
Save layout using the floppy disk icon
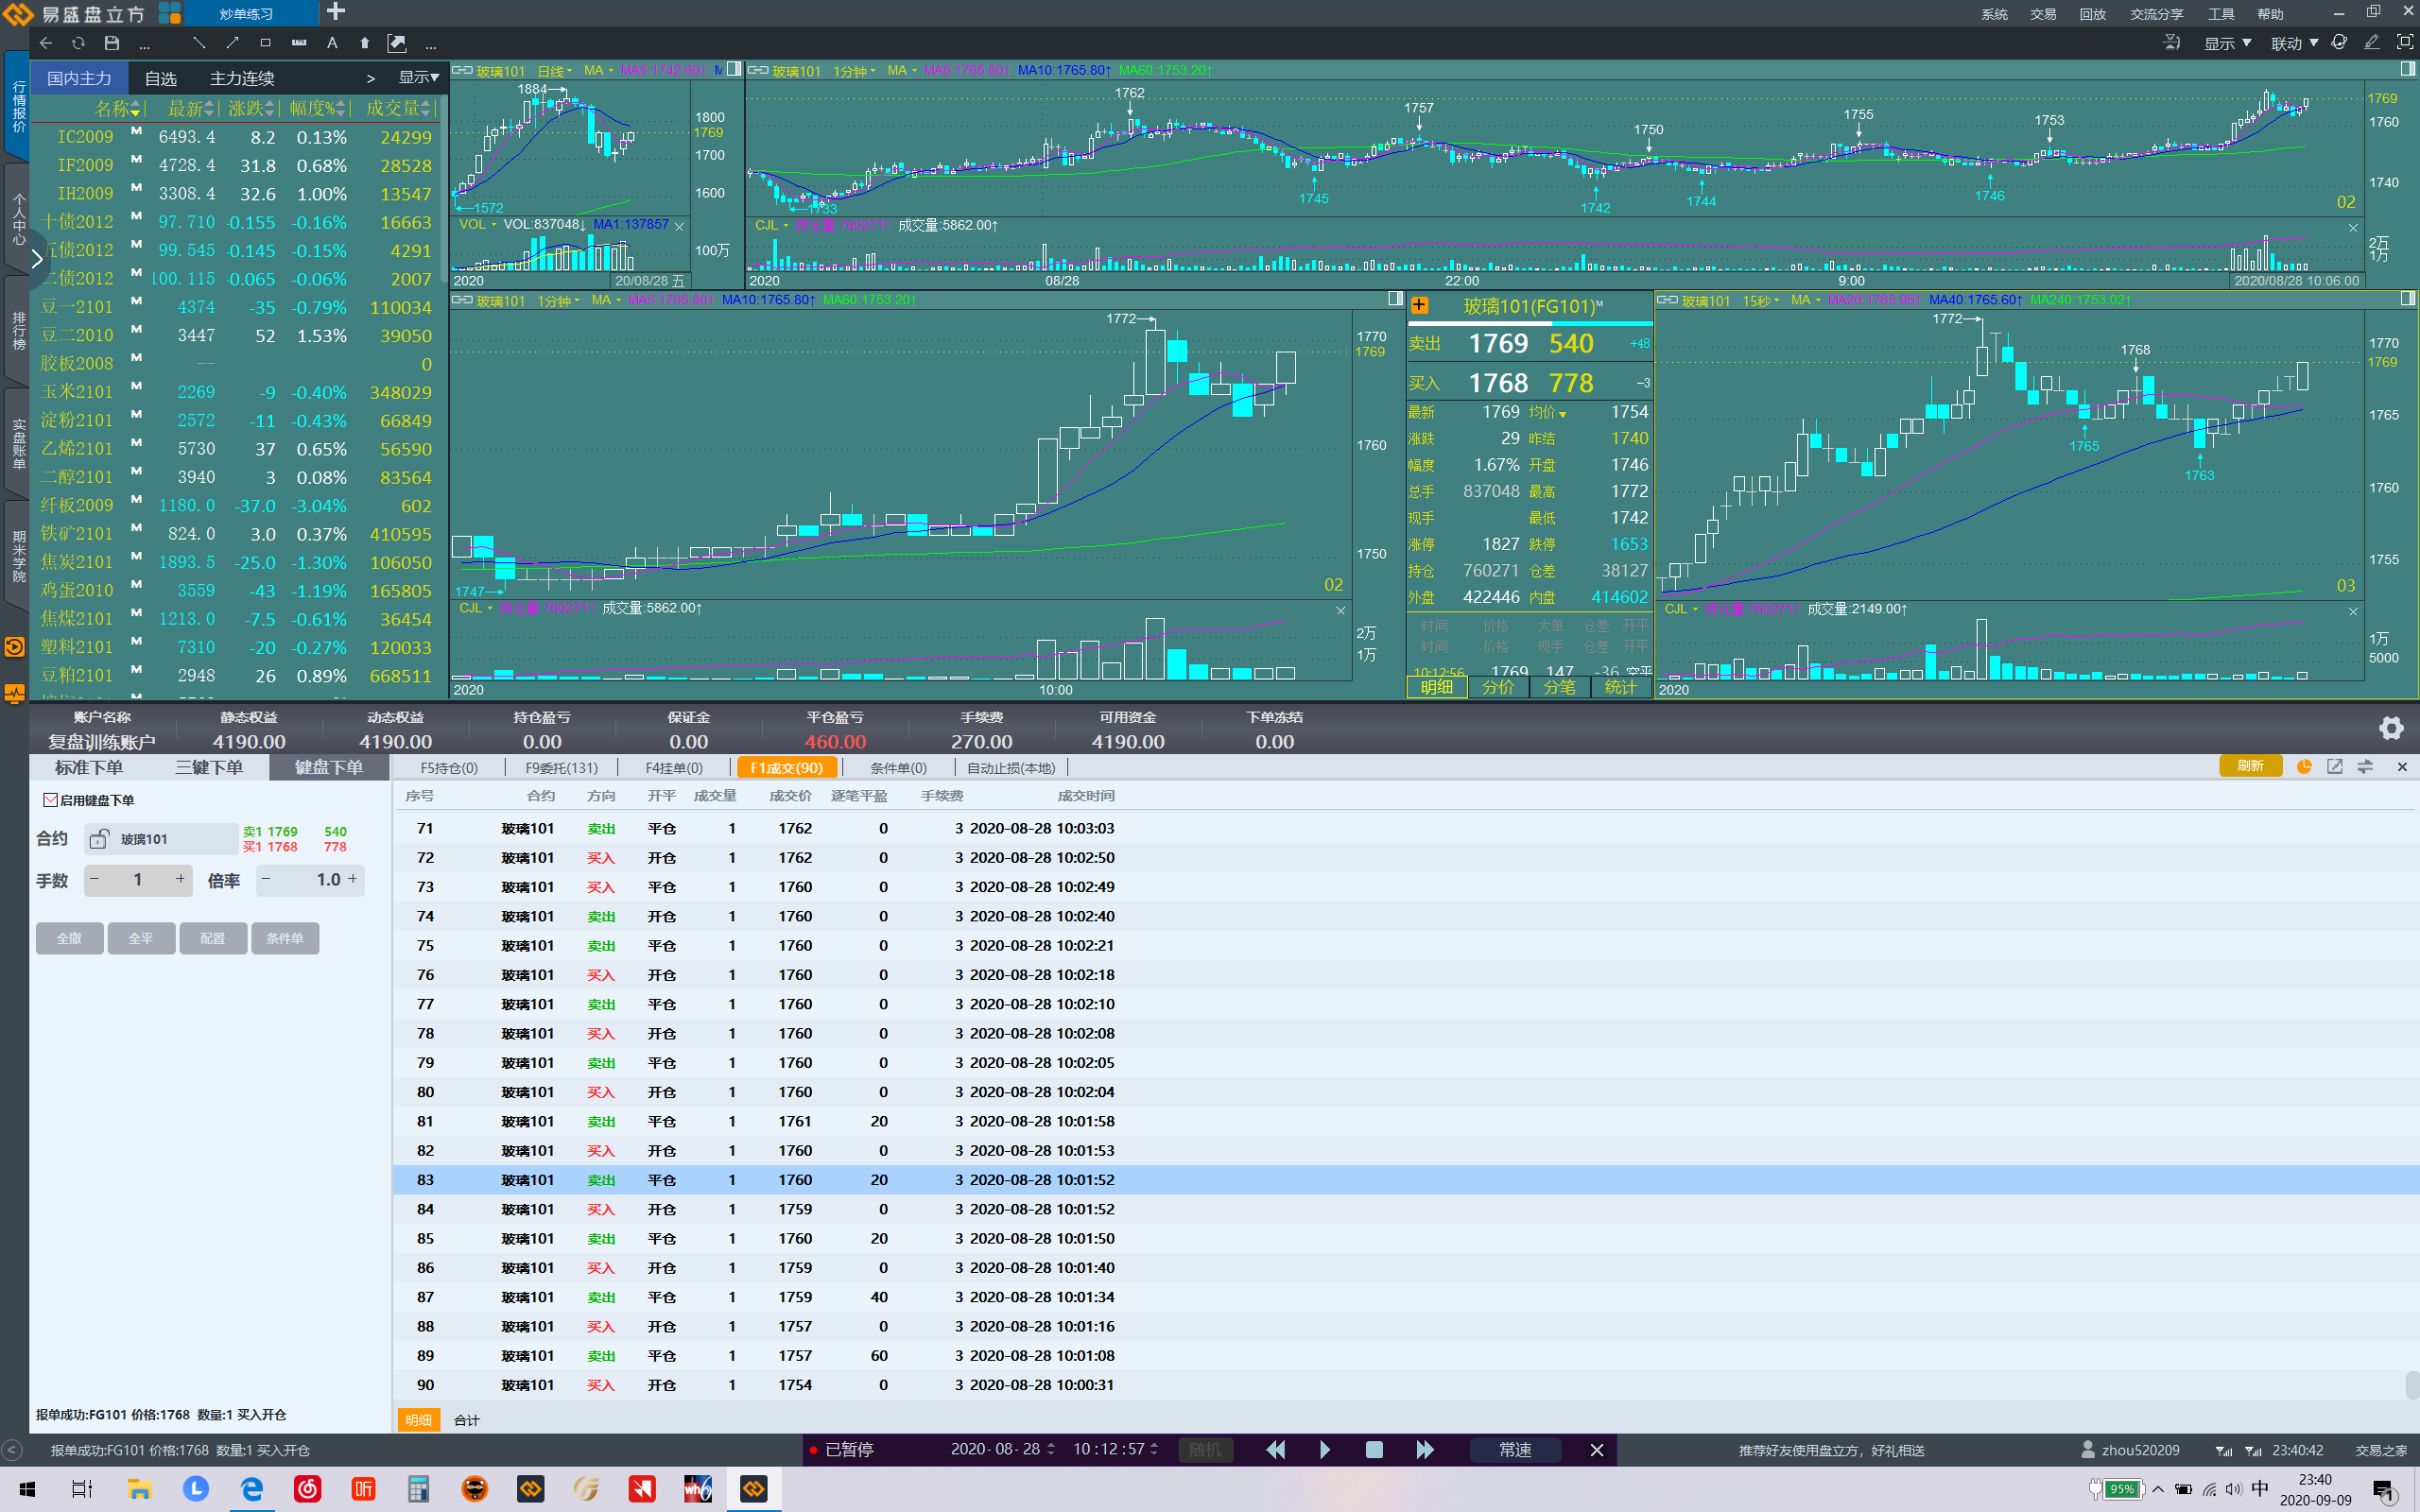pos(112,43)
